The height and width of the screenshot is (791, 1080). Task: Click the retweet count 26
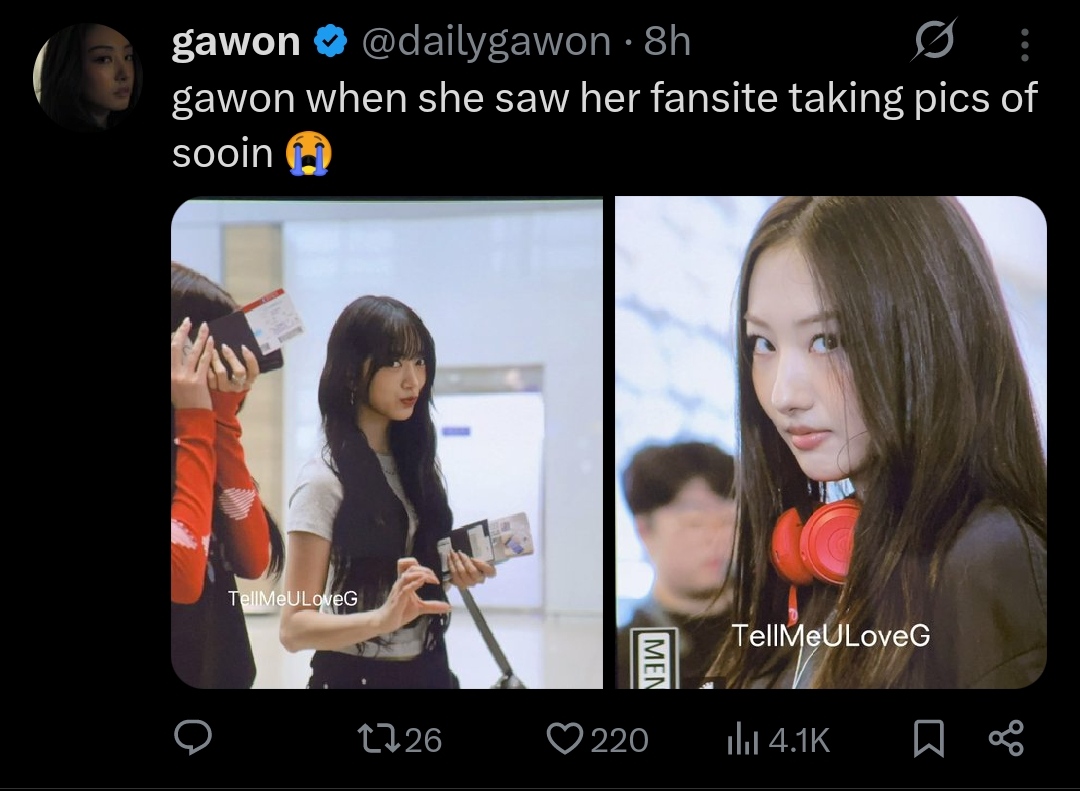(x=423, y=741)
